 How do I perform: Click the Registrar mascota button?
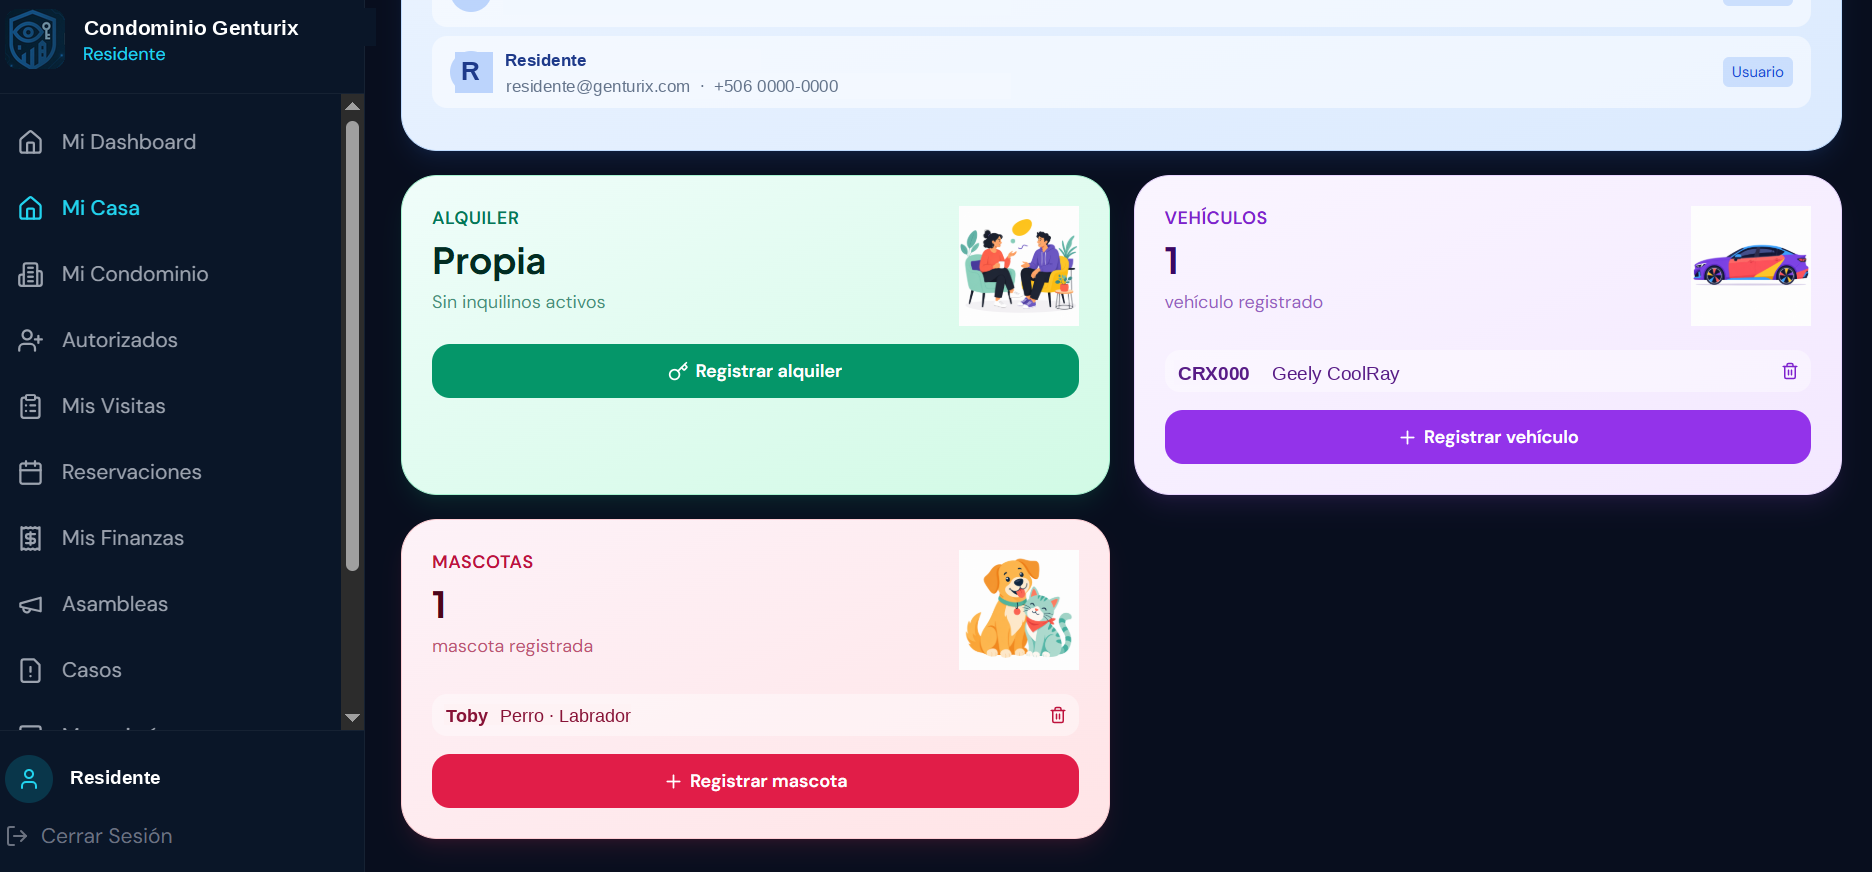click(755, 781)
